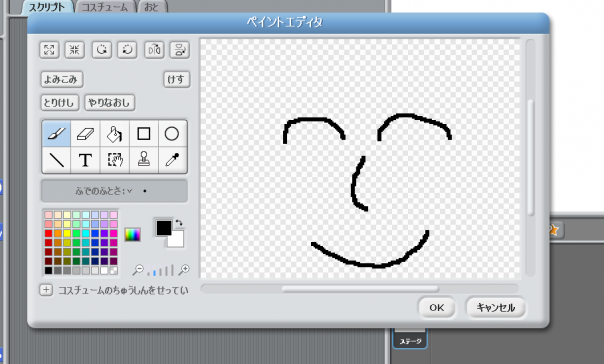Screen dimensions: 604x364
Task: Select the rectangle tool
Action: [x=144, y=134]
